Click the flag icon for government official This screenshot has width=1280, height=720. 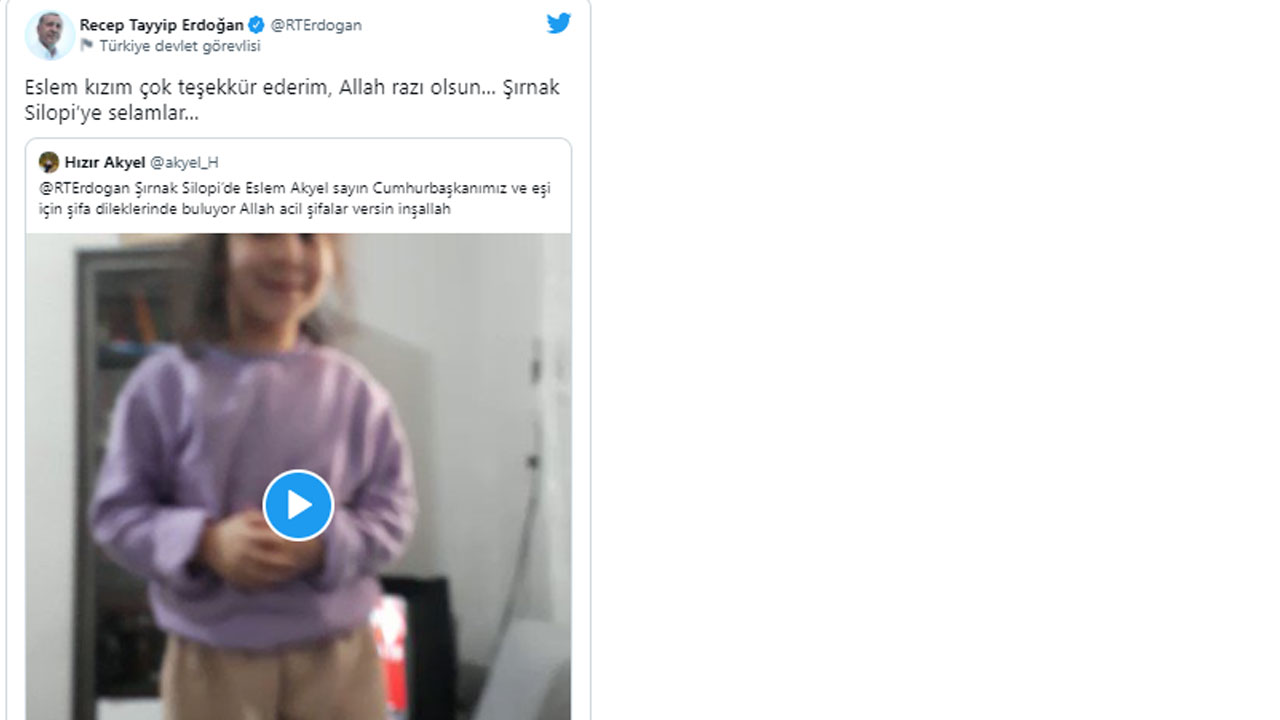[87, 45]
